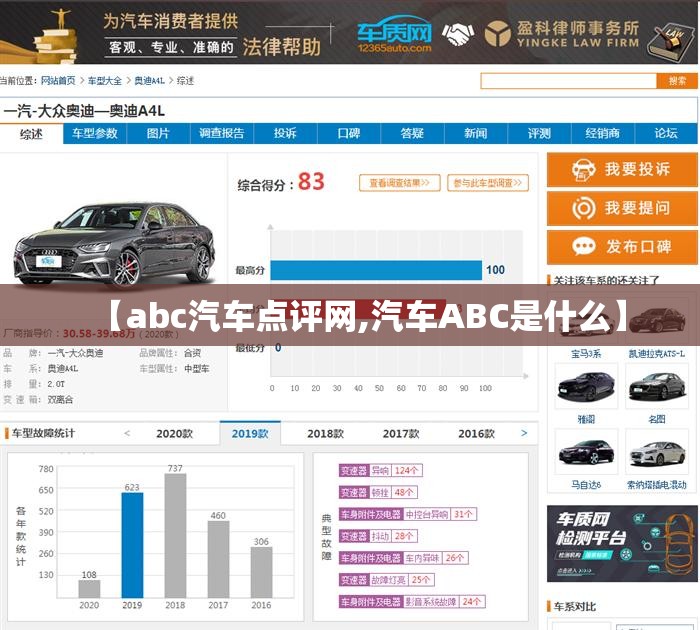Screen dimensions: 700x630
Task: Click the 车内异味 26个 fault tag
Action: click(x=403, y=558)
